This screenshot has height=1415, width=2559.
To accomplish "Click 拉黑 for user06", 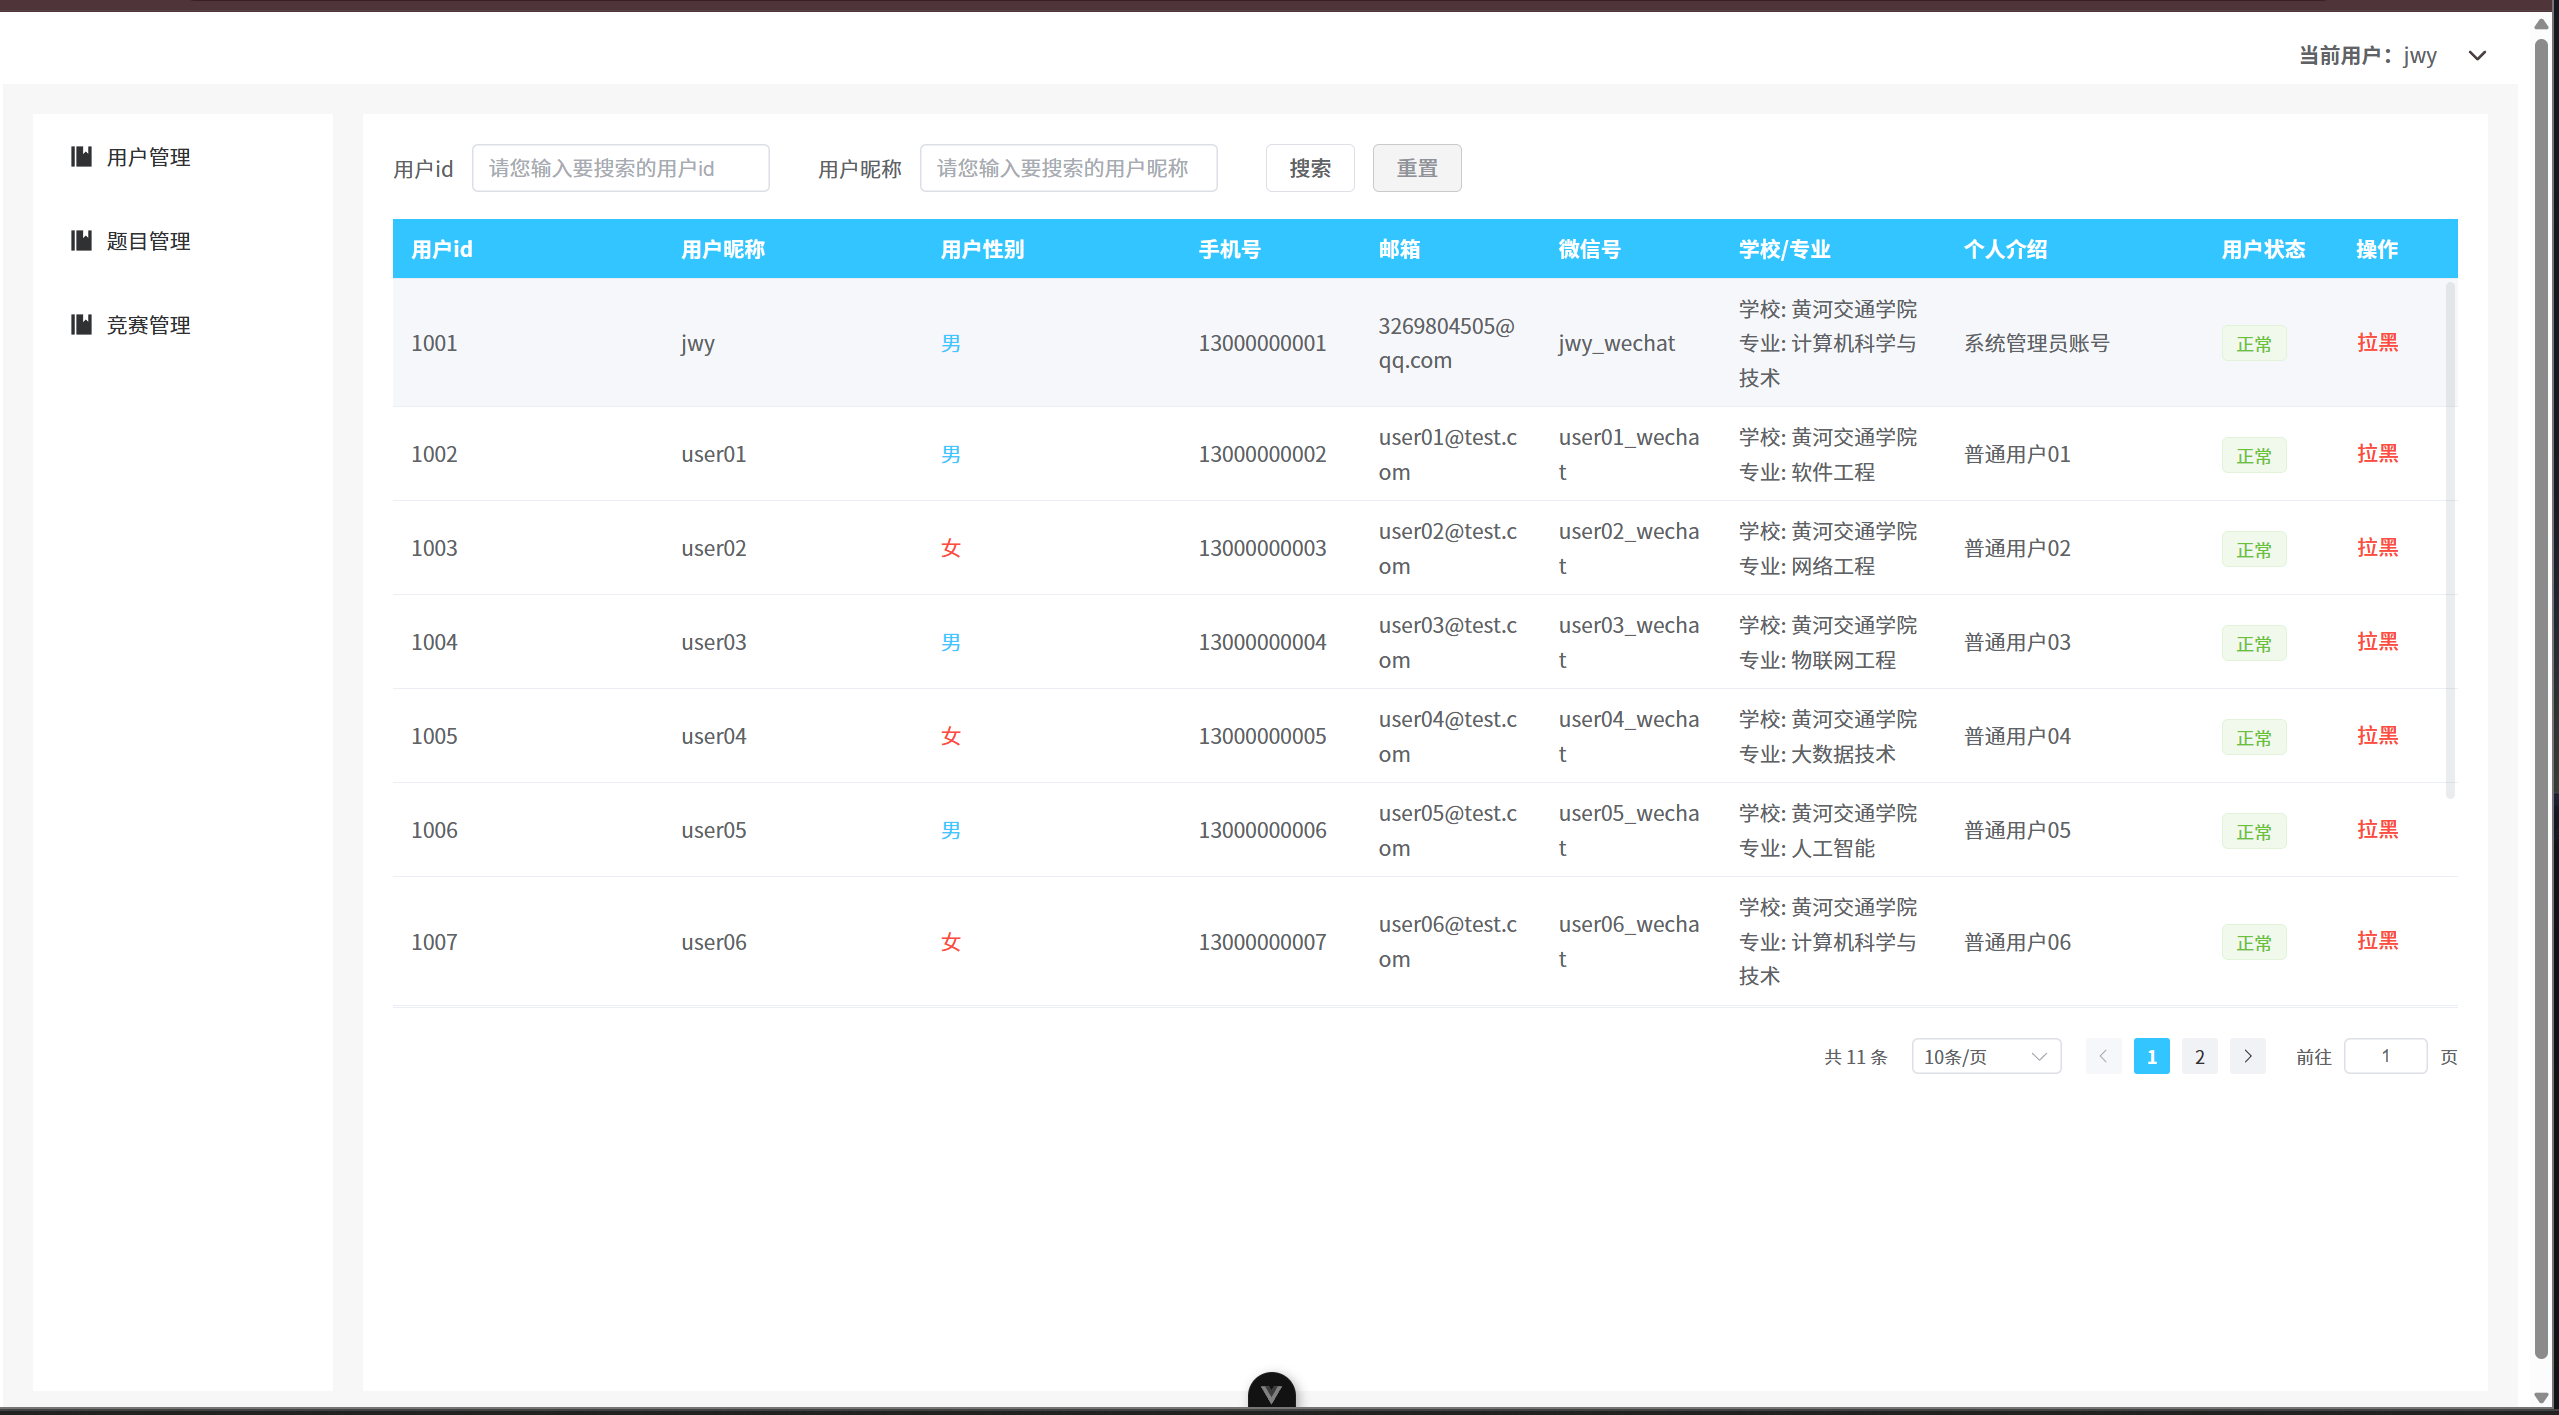I will (2376, 941).
